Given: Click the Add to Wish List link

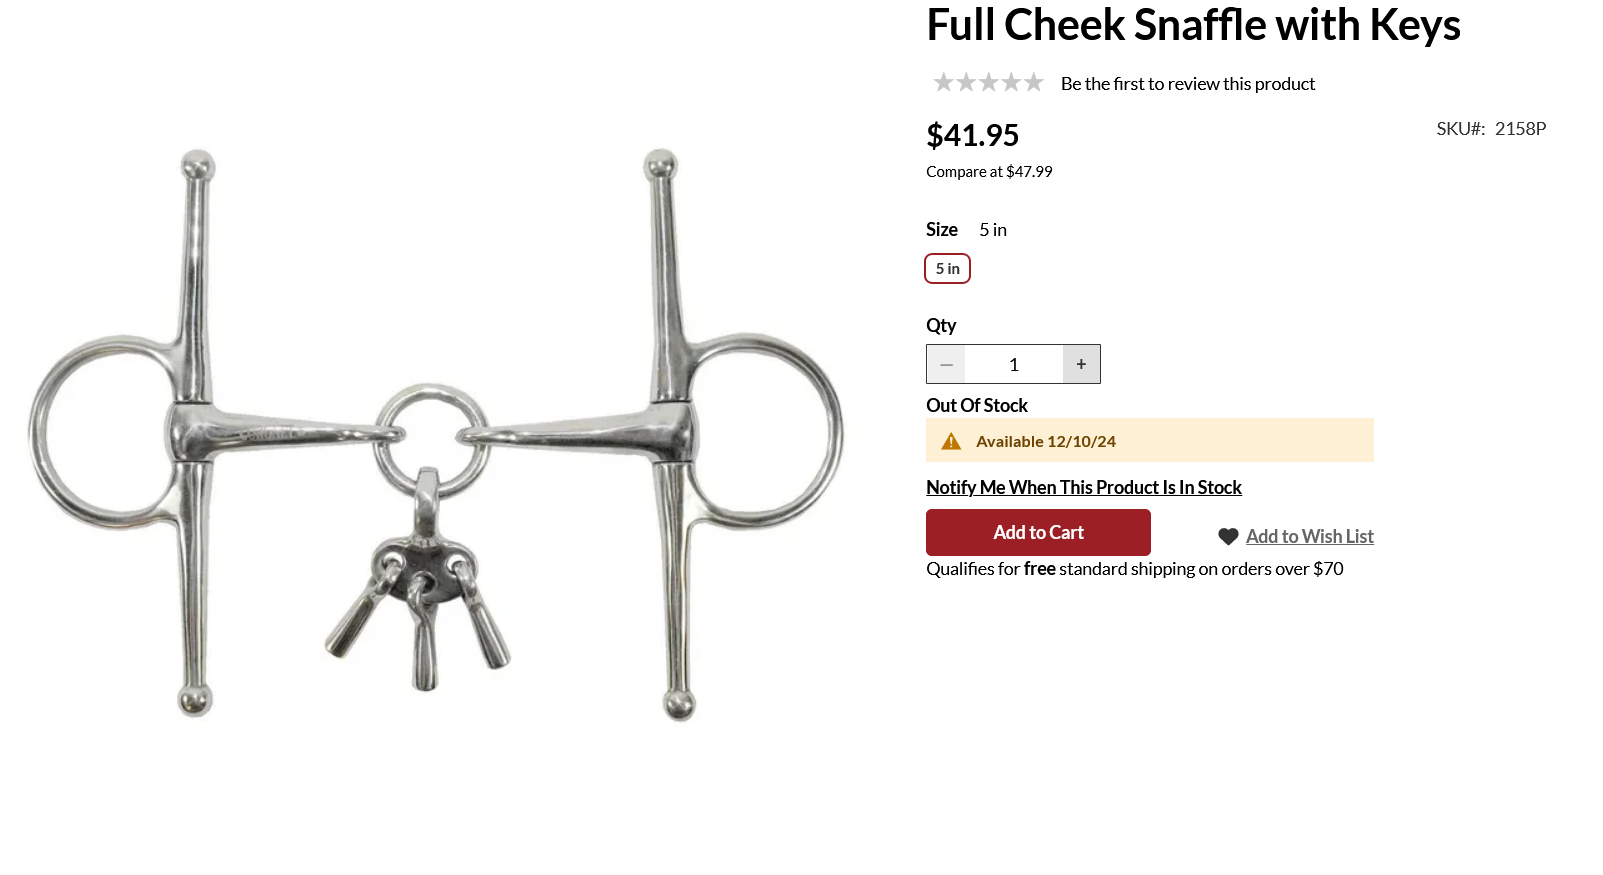Looking at the screenshot, I should [1309, 537].
